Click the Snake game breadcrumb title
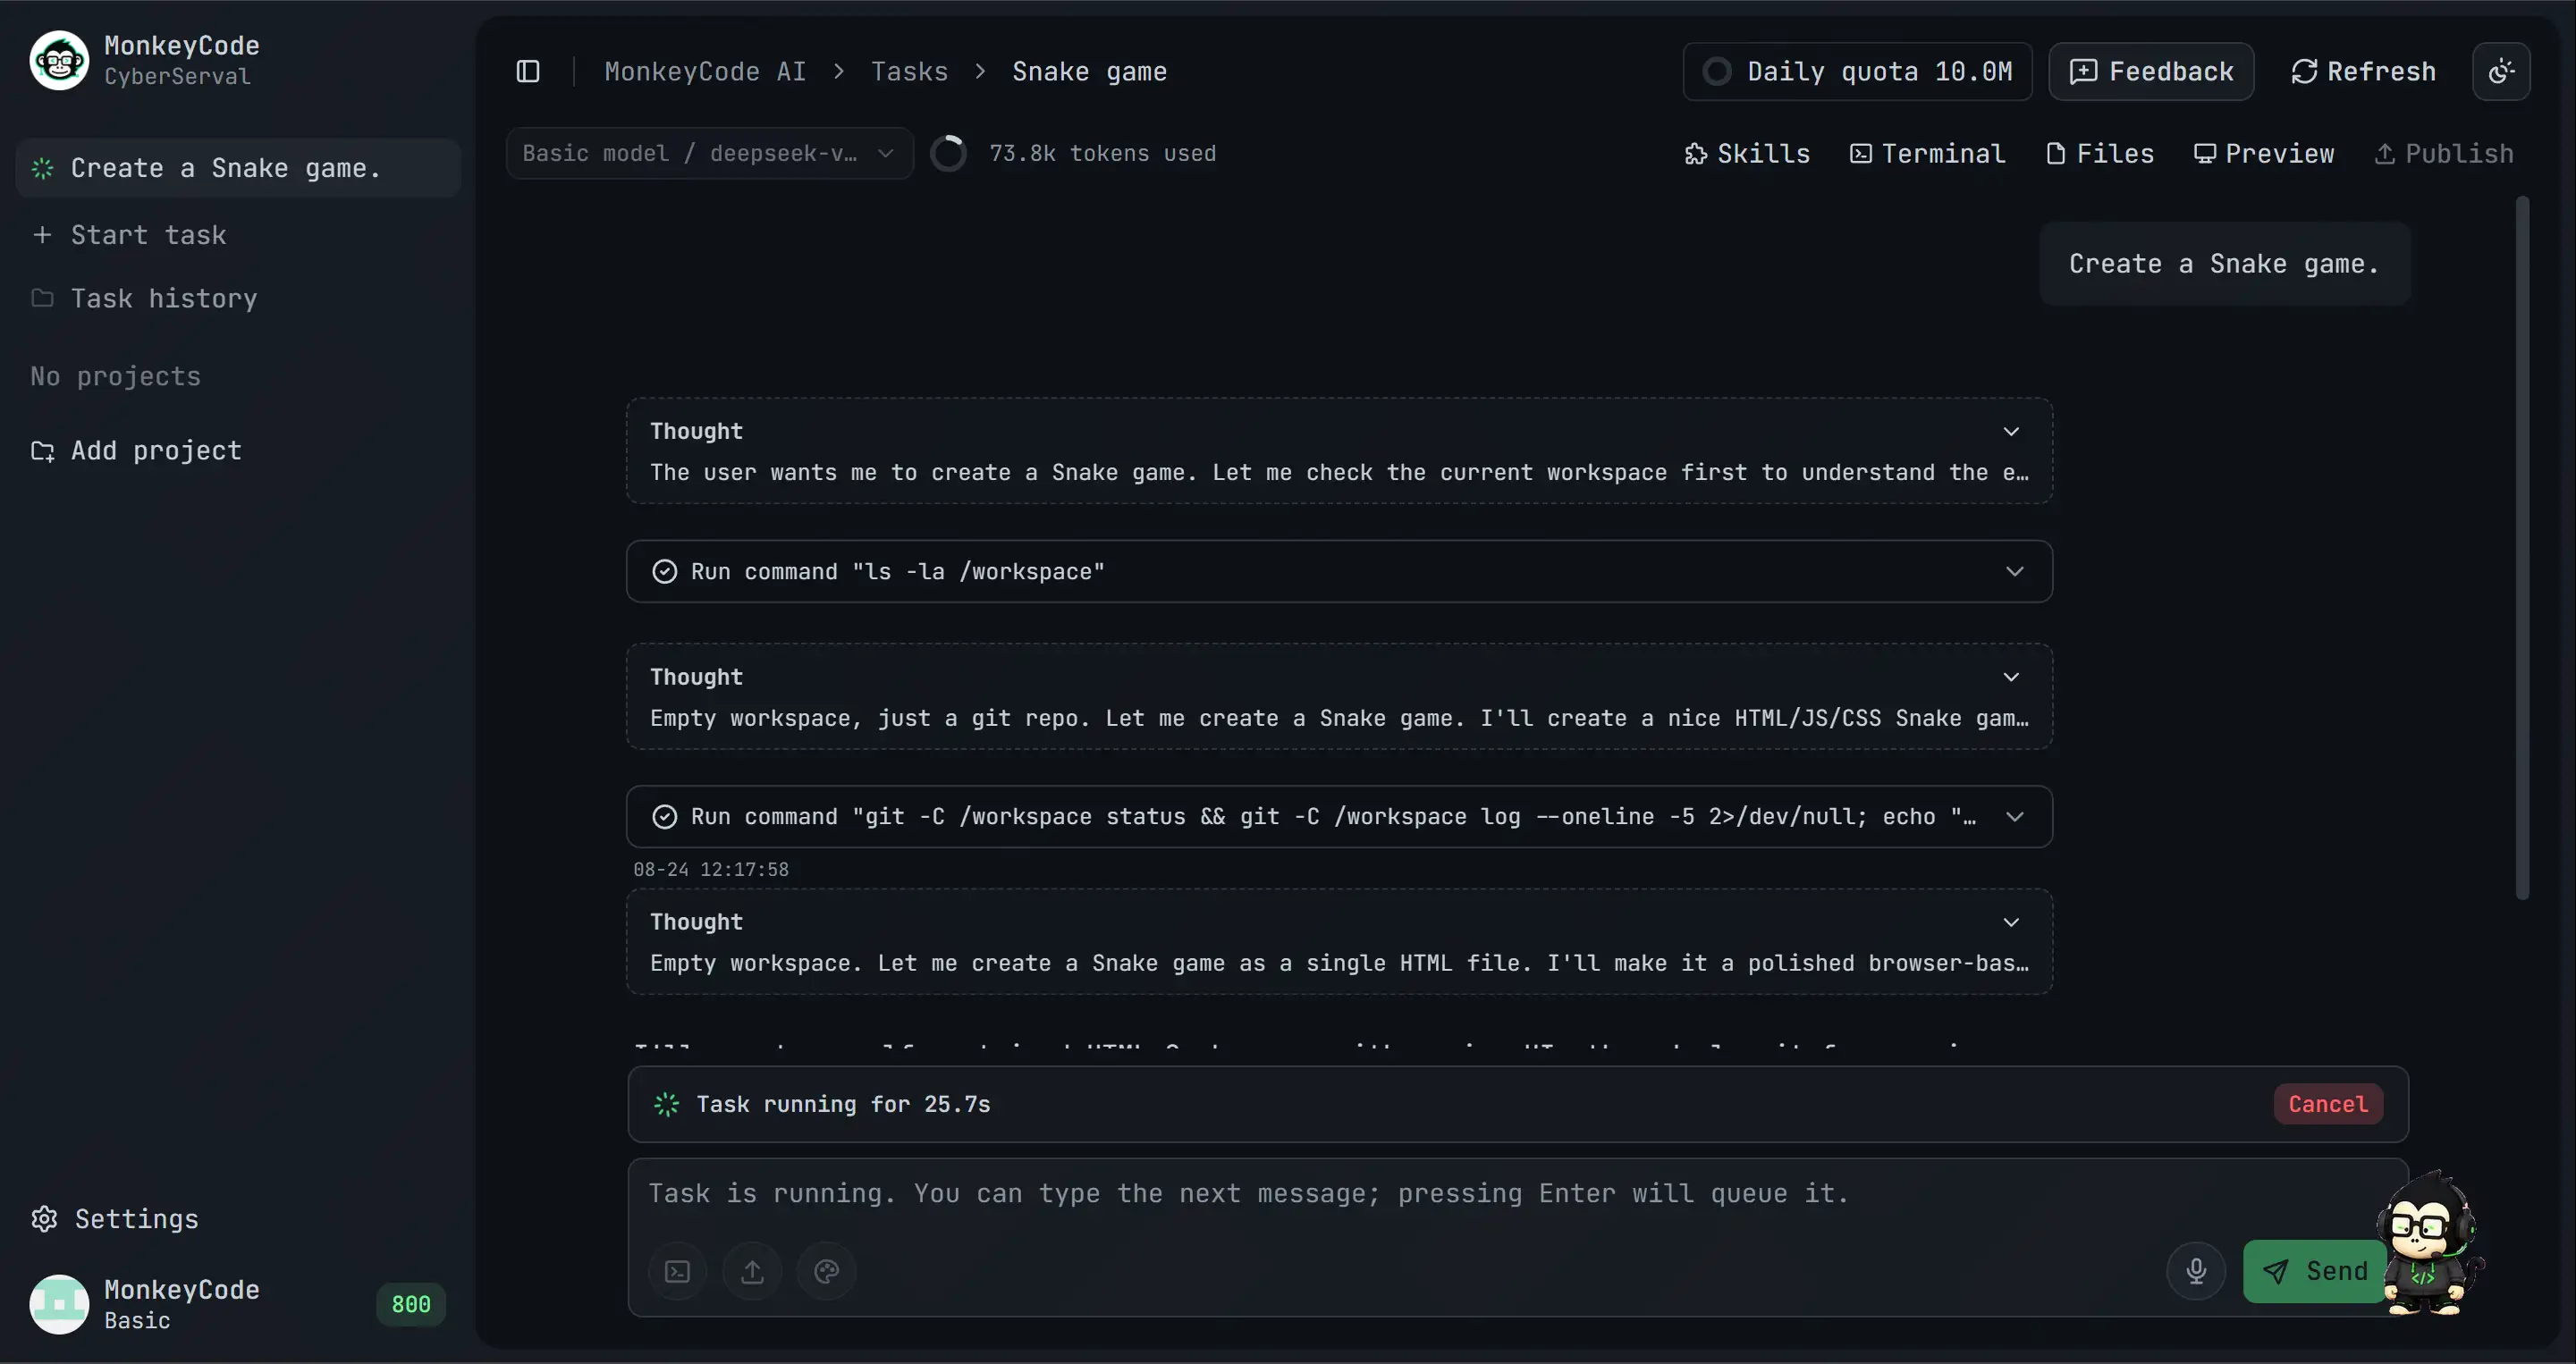 1089,71
